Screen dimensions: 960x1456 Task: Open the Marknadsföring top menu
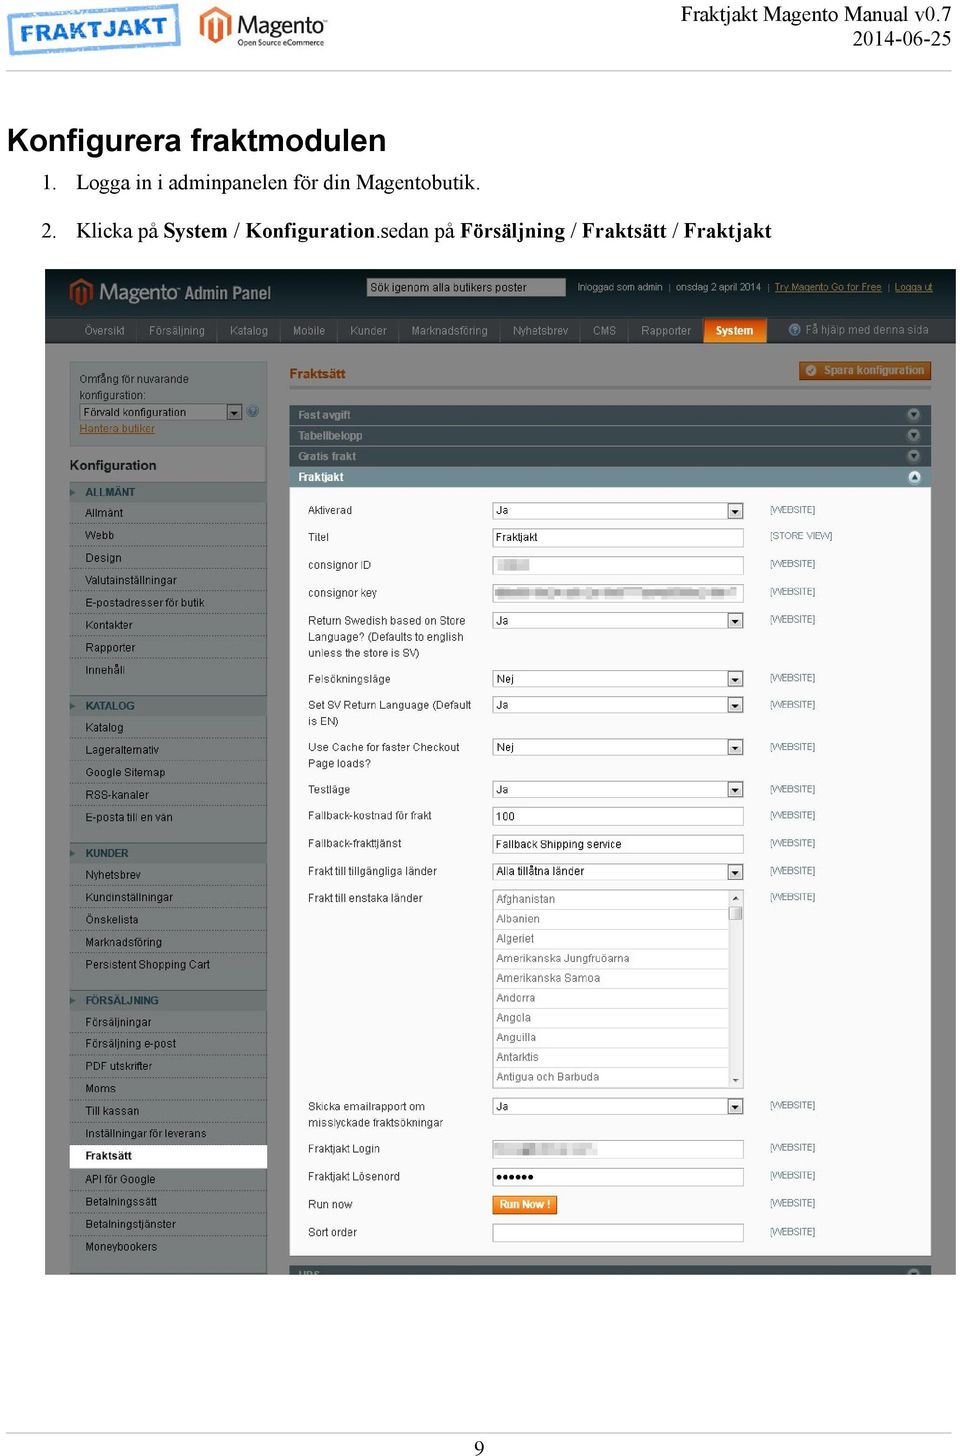pyautogui.click(x=450, y=331)
